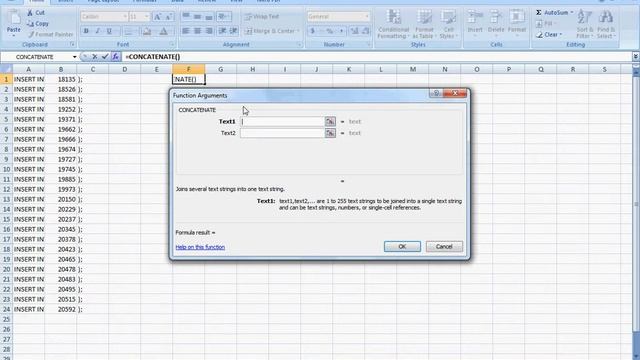This screenshot has width=640, height=360.
Task: Click the Borders icon in Font group
Action: pos(128,31)
